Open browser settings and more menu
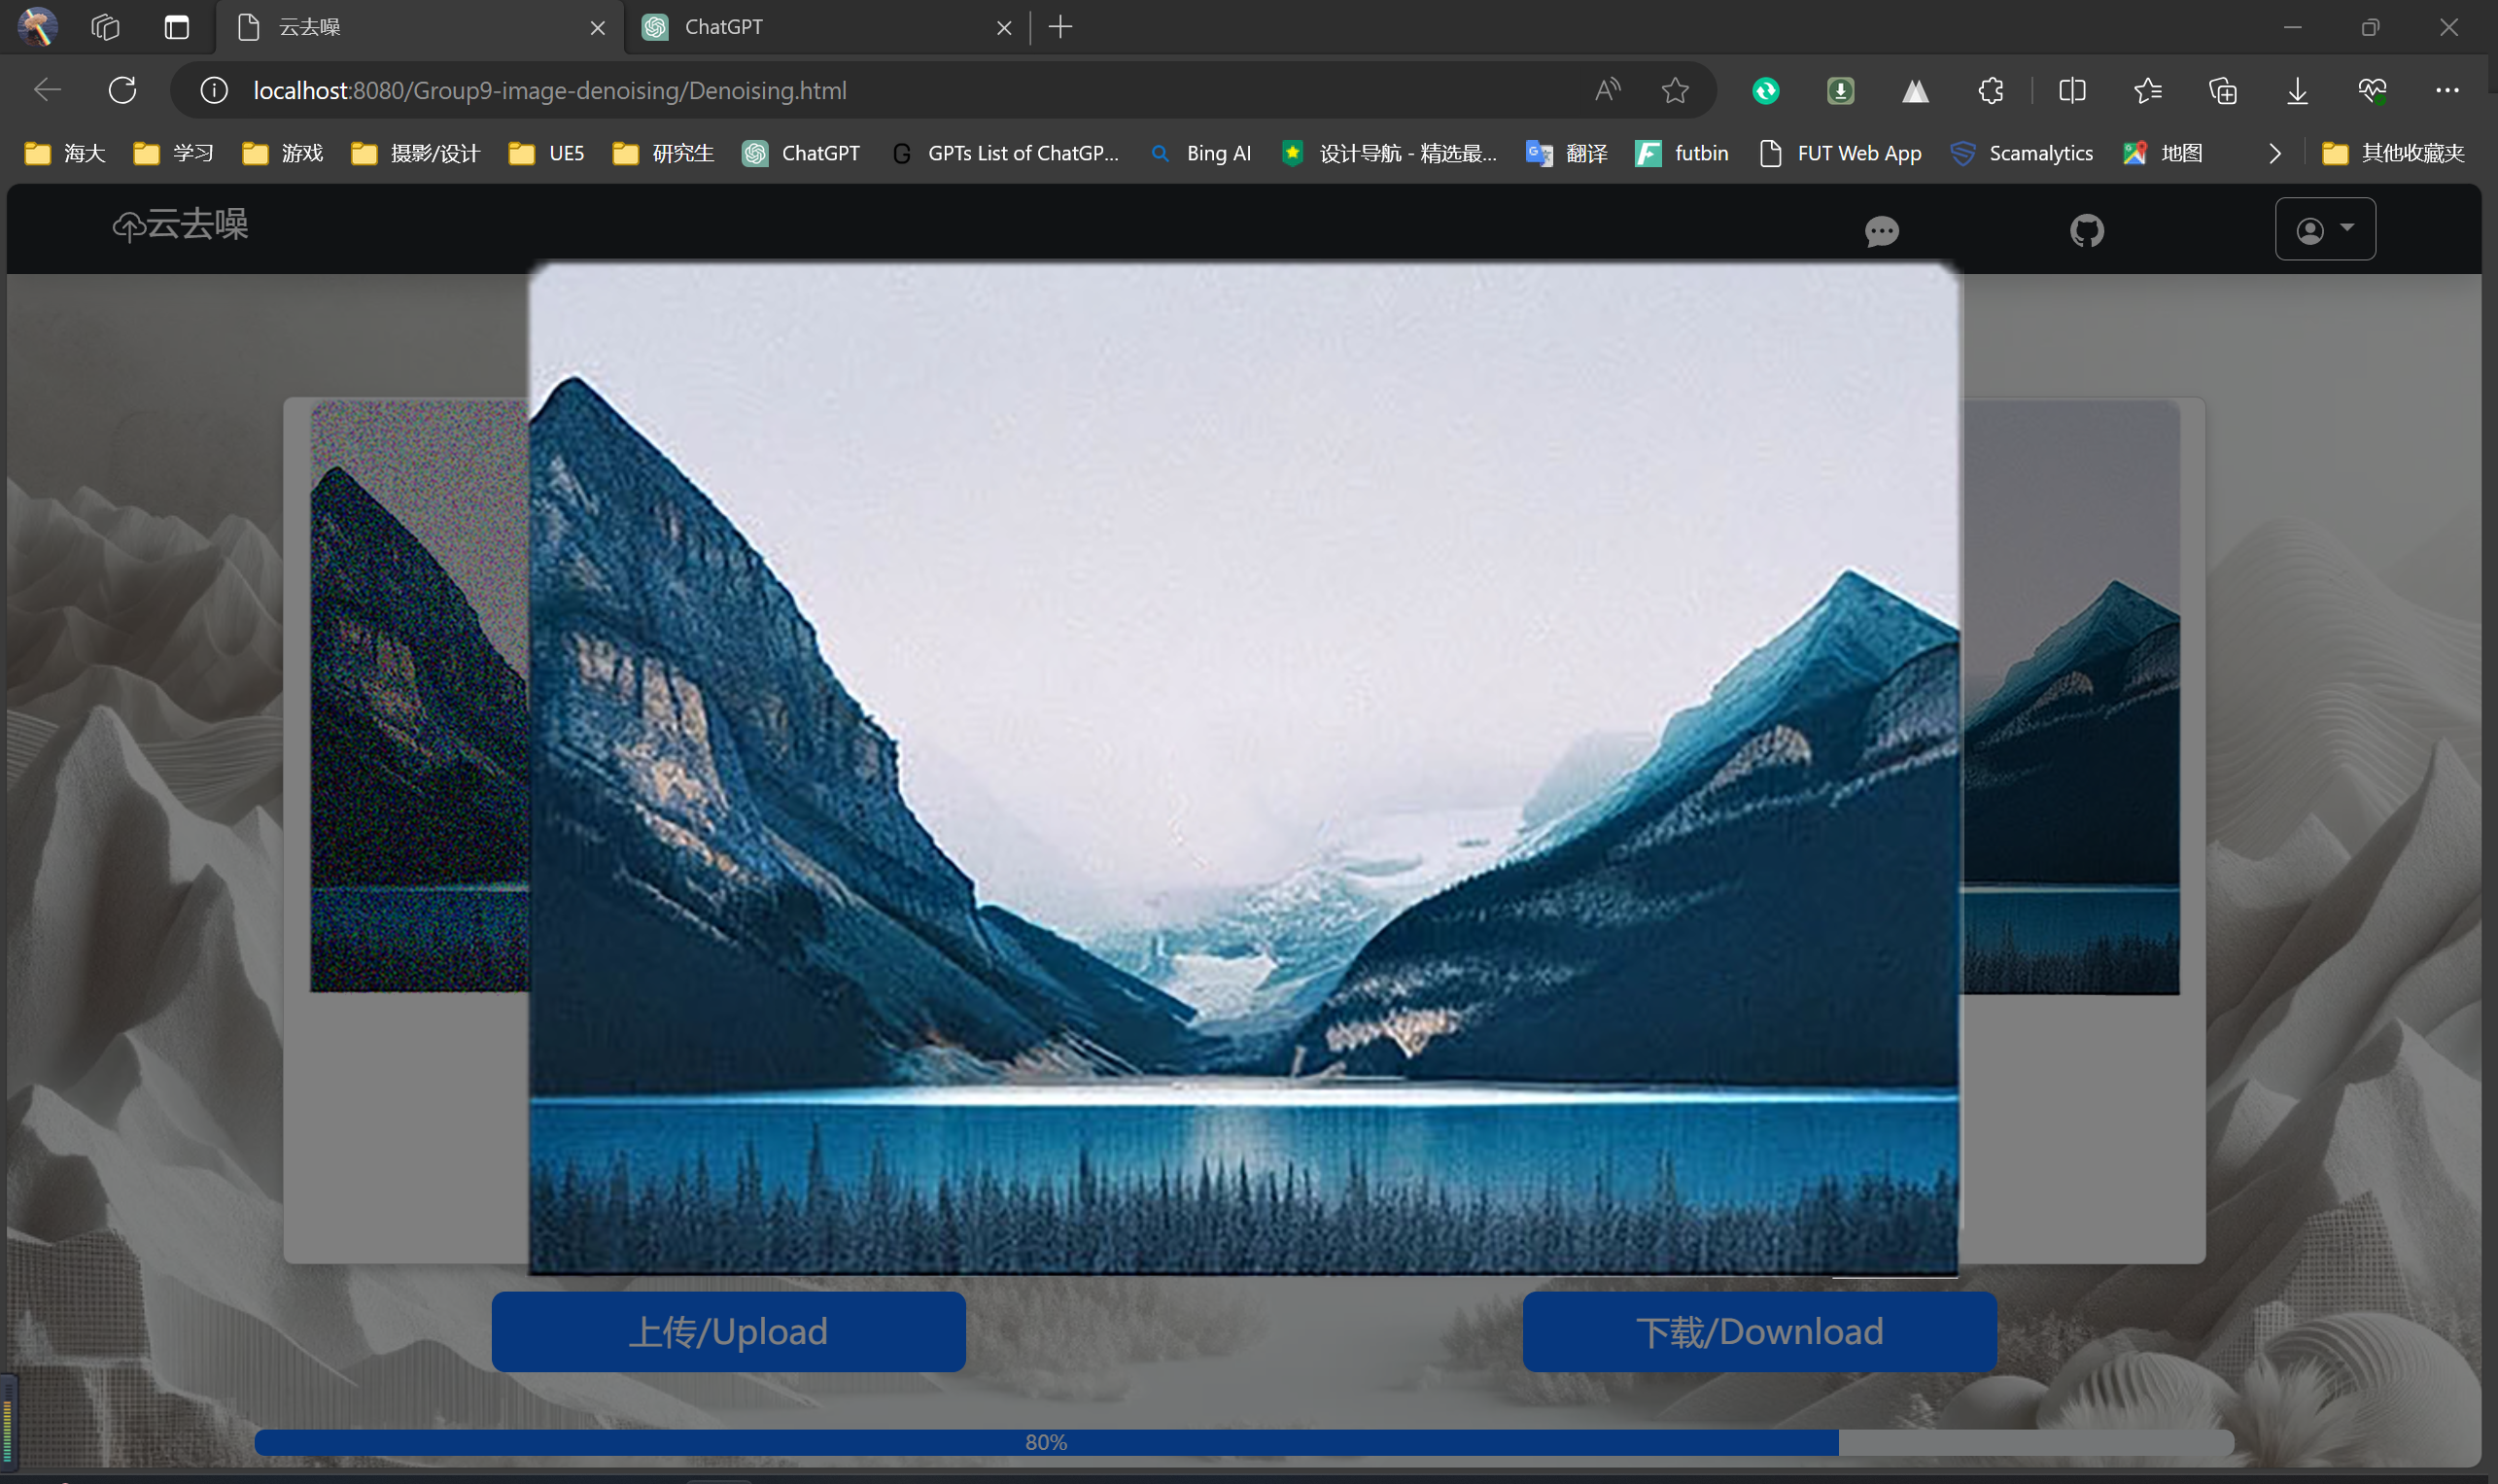Screen dimensions: 2498x1484 click(x=2446, y=90)
